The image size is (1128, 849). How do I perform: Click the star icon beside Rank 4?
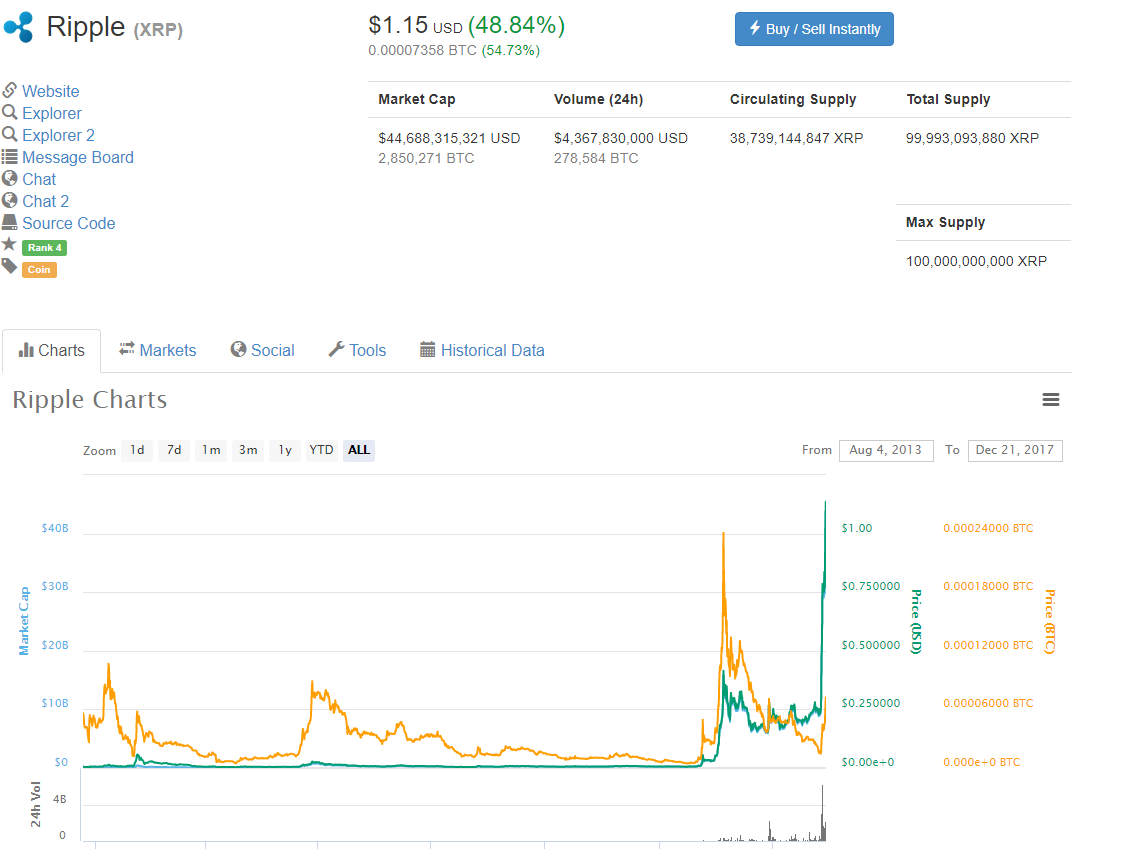click(9, 245)
